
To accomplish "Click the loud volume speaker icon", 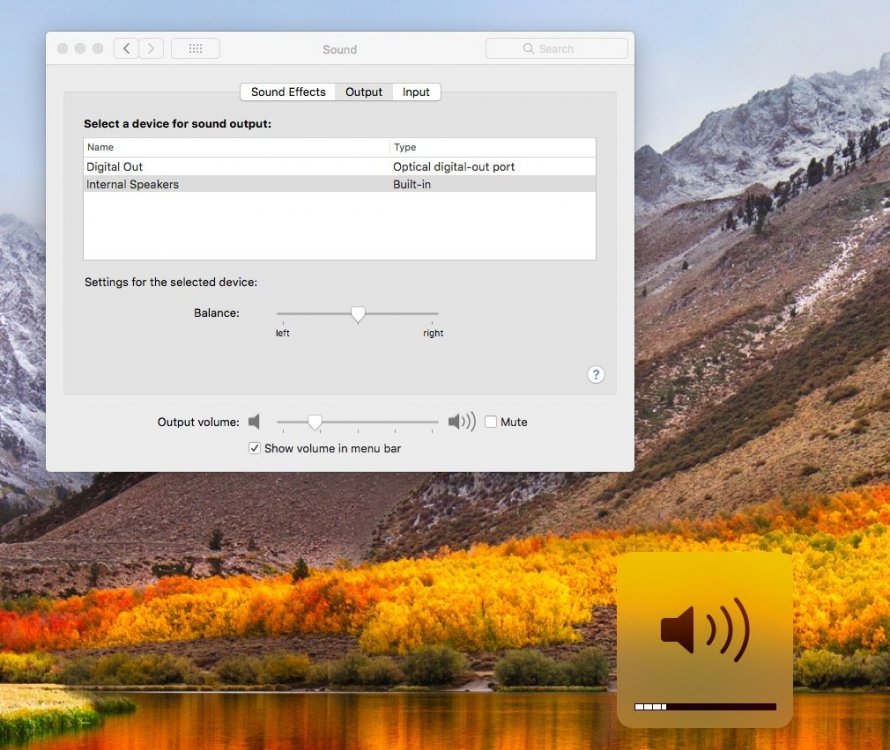I will click(x=461, y=421).
